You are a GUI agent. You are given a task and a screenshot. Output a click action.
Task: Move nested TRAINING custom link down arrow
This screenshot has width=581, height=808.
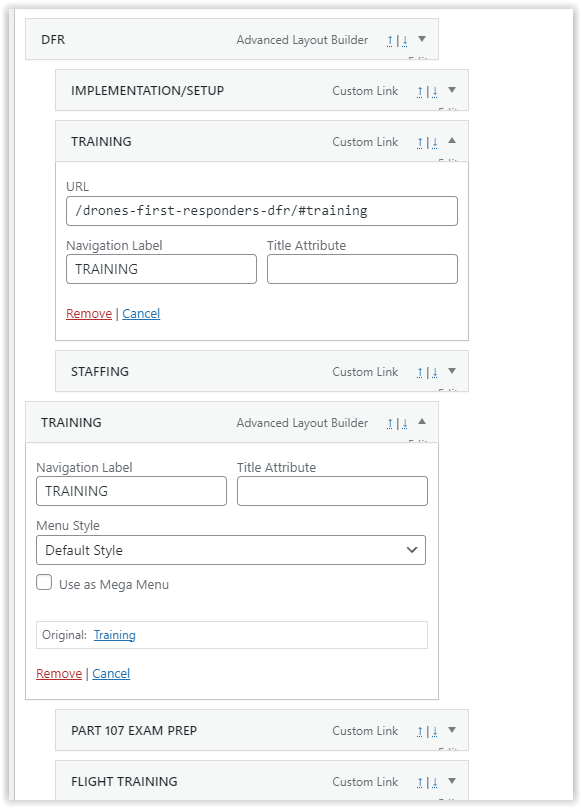(435, 142)
